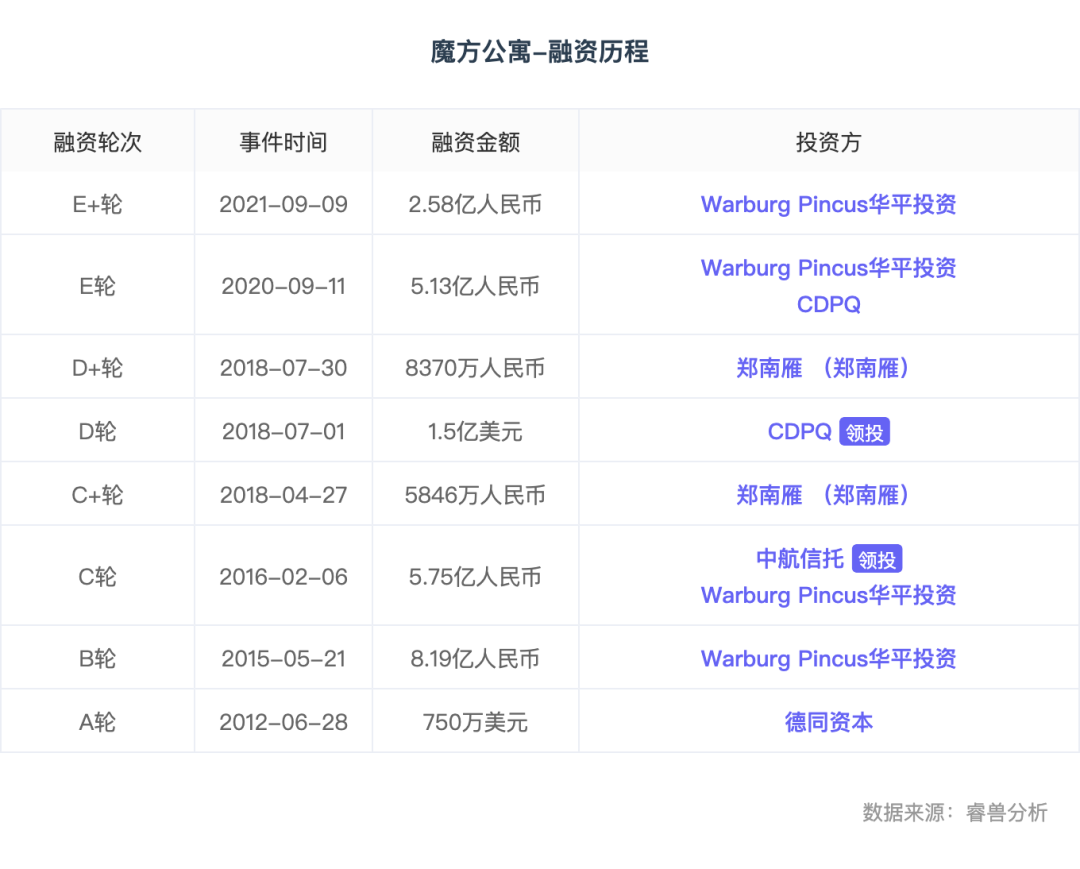Click 投资方 column header
This screenshot has width=1080, height=869.
click(x=828, y=142)
